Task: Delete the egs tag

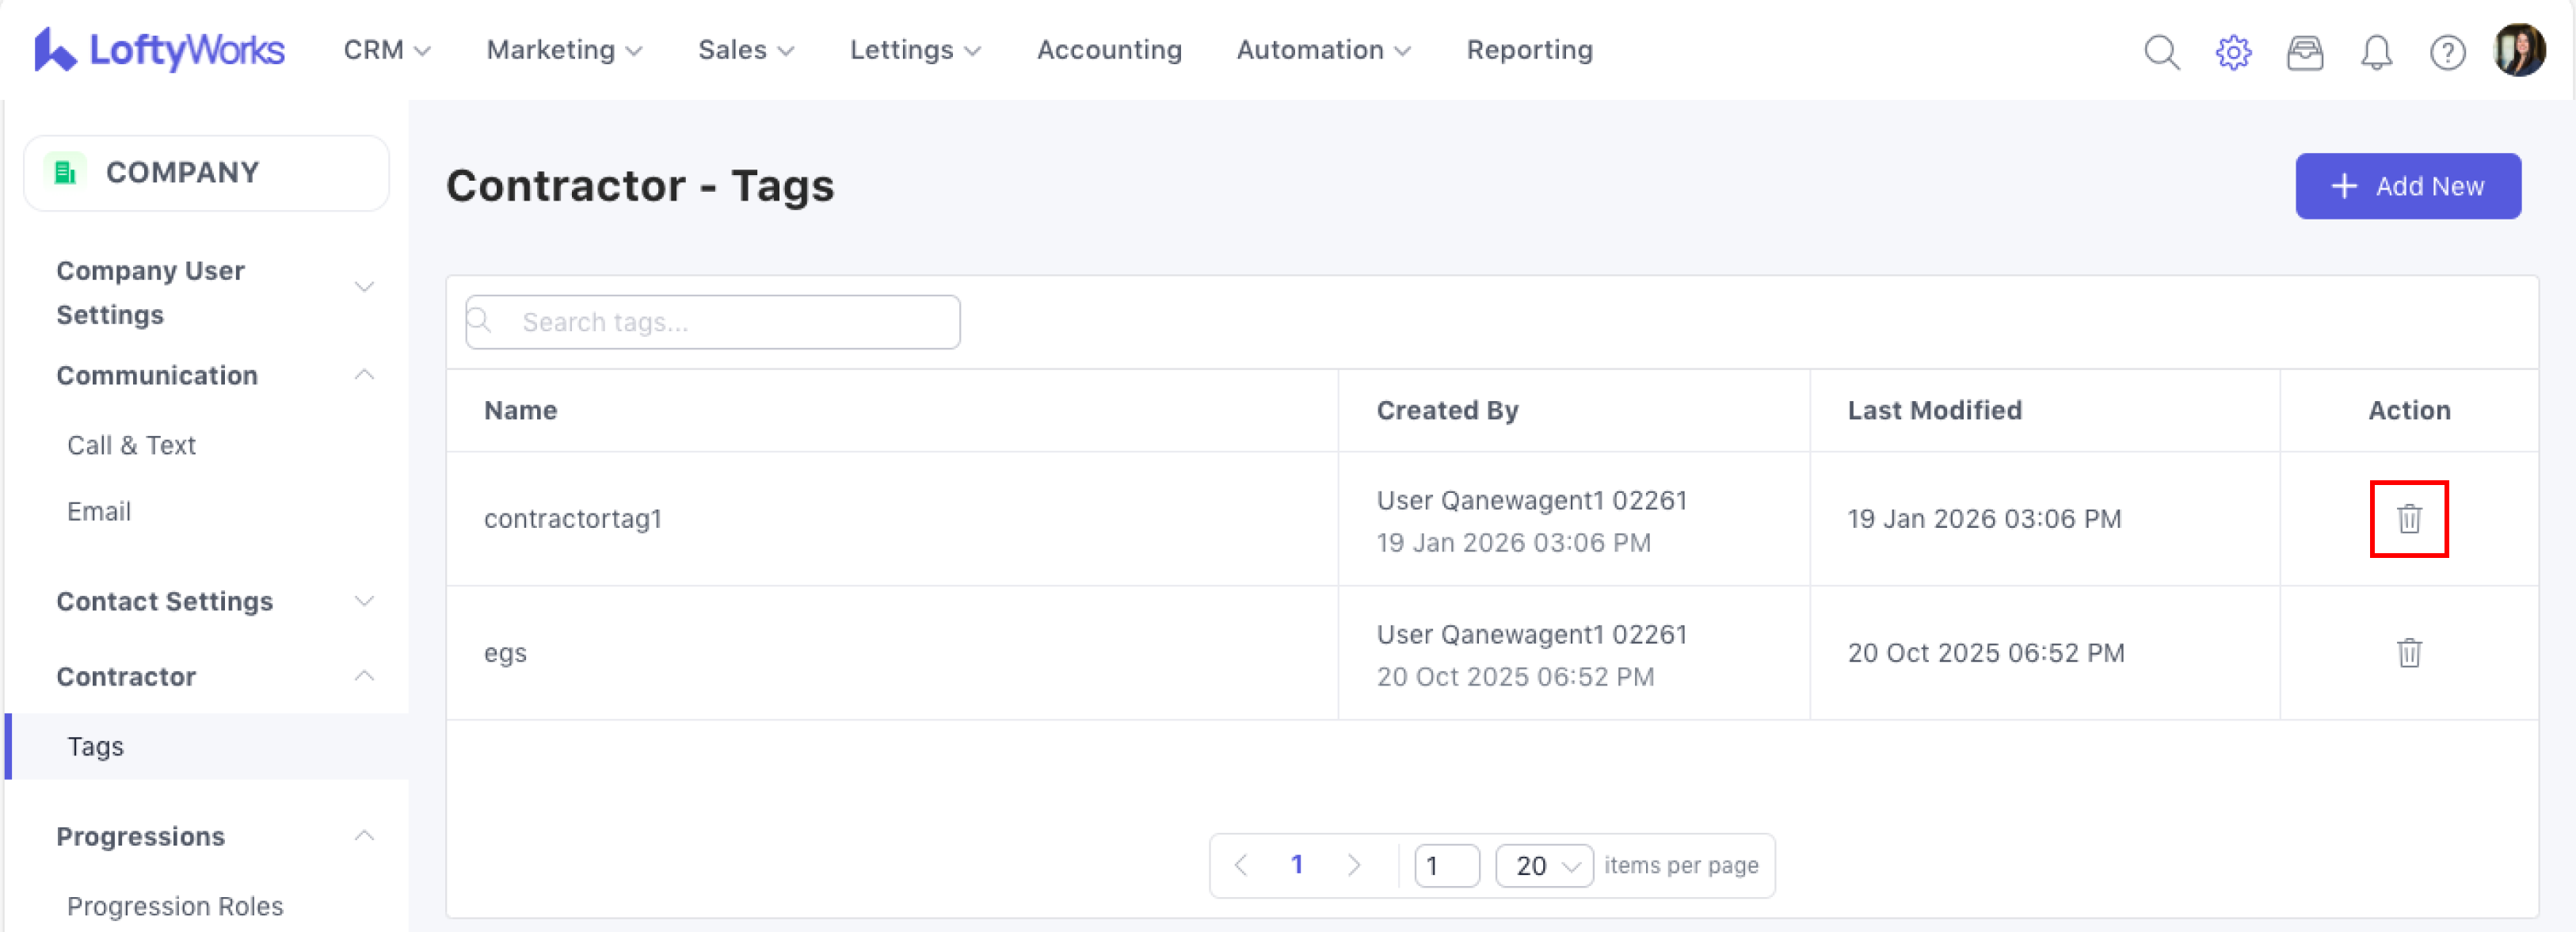Action: (x=2408, y=653)
